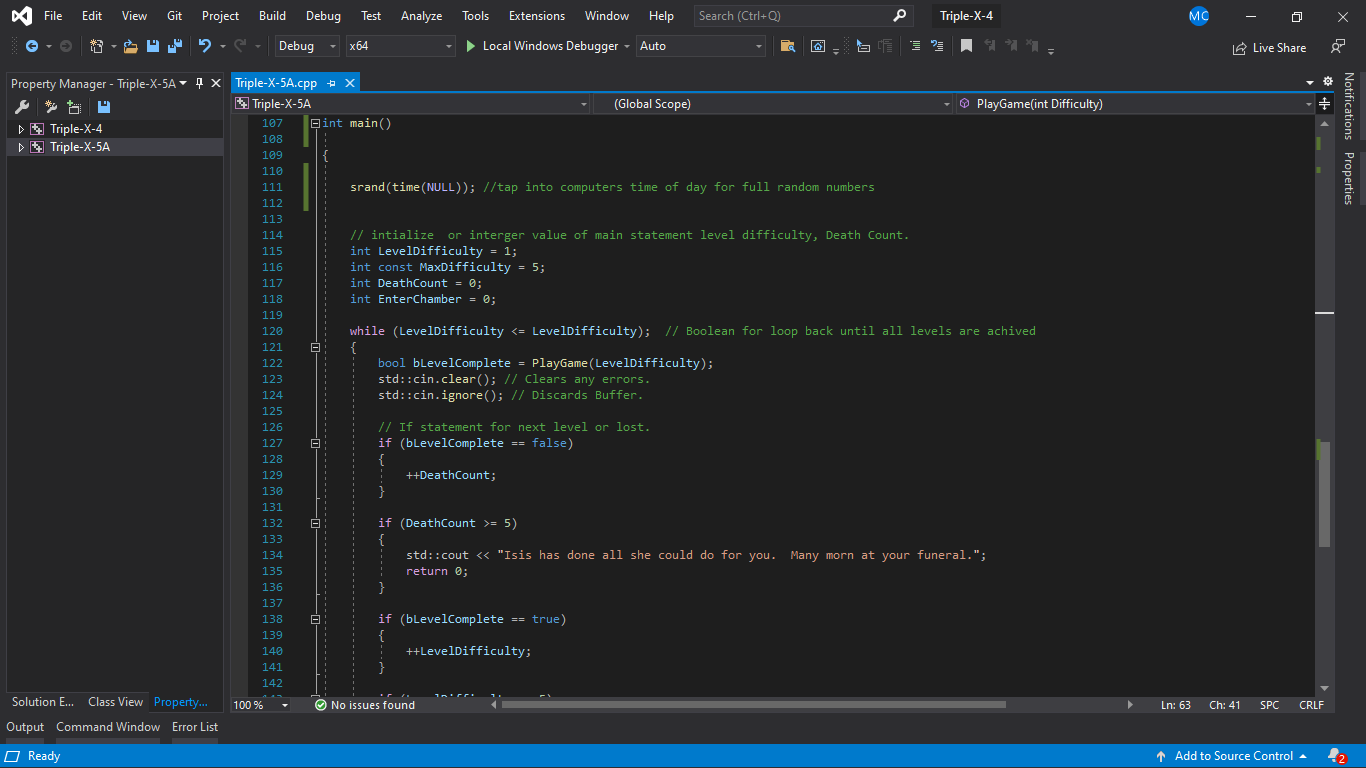Image resolution: width=1366 pixels, height=768 pixels.
Task: Switch to the Class View tab
Action: click(115, 702)
